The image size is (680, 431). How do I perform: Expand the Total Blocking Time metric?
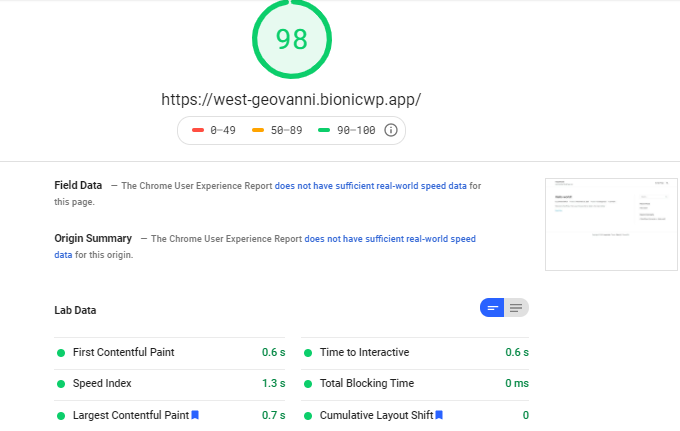click(x=415, y=384)
